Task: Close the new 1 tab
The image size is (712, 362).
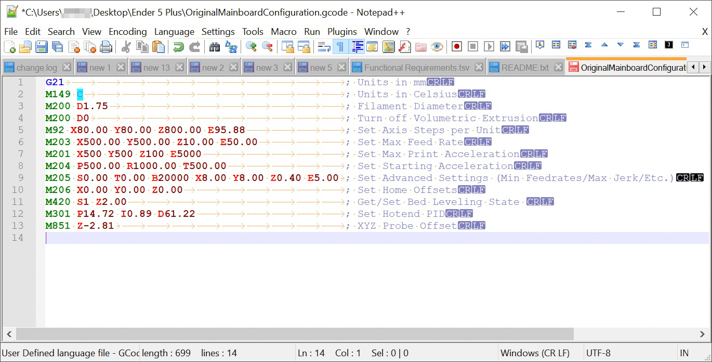Action: [120, 67]
